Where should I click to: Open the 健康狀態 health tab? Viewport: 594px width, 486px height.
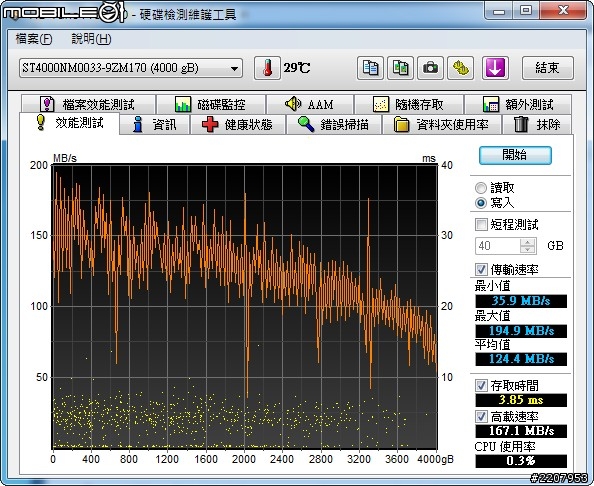(238, 125)
